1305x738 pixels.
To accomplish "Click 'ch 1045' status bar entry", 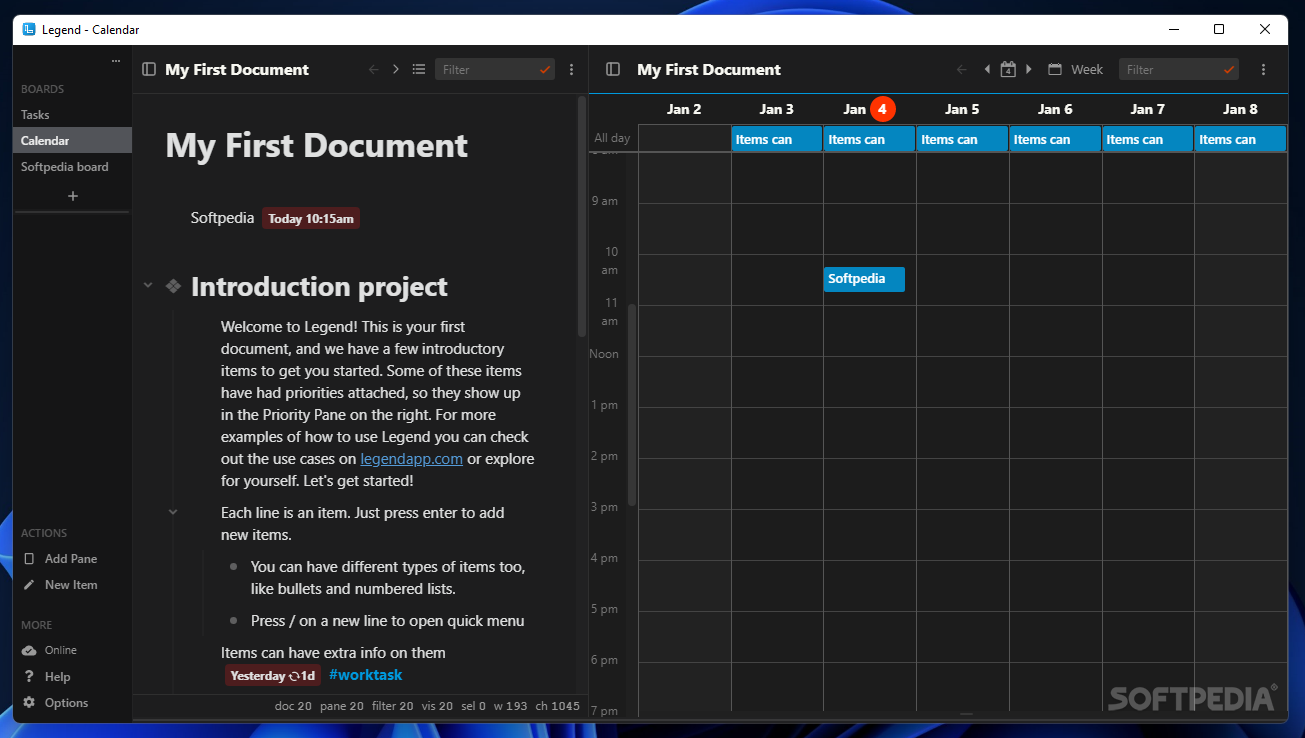I will pyautogui.click(x=557, y=706).
